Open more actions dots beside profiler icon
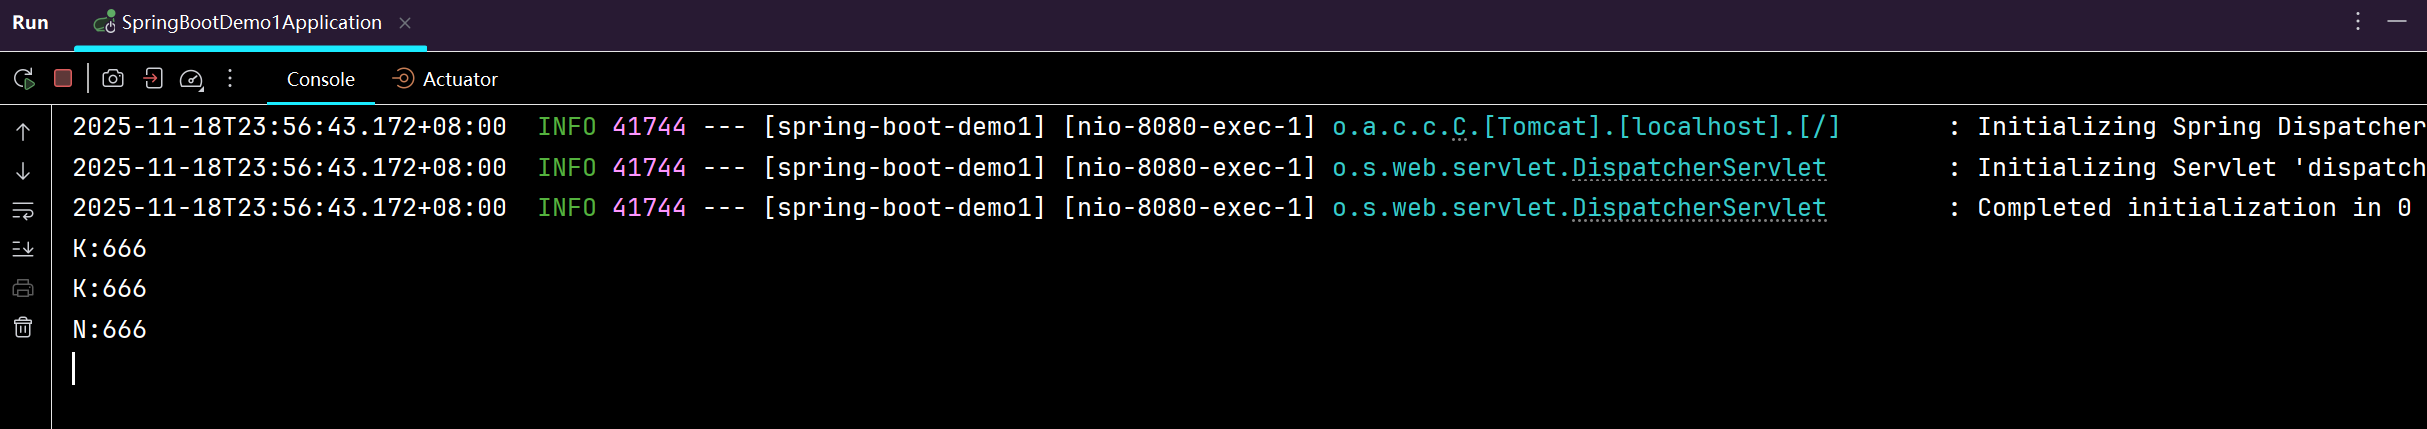 (230, 78)
